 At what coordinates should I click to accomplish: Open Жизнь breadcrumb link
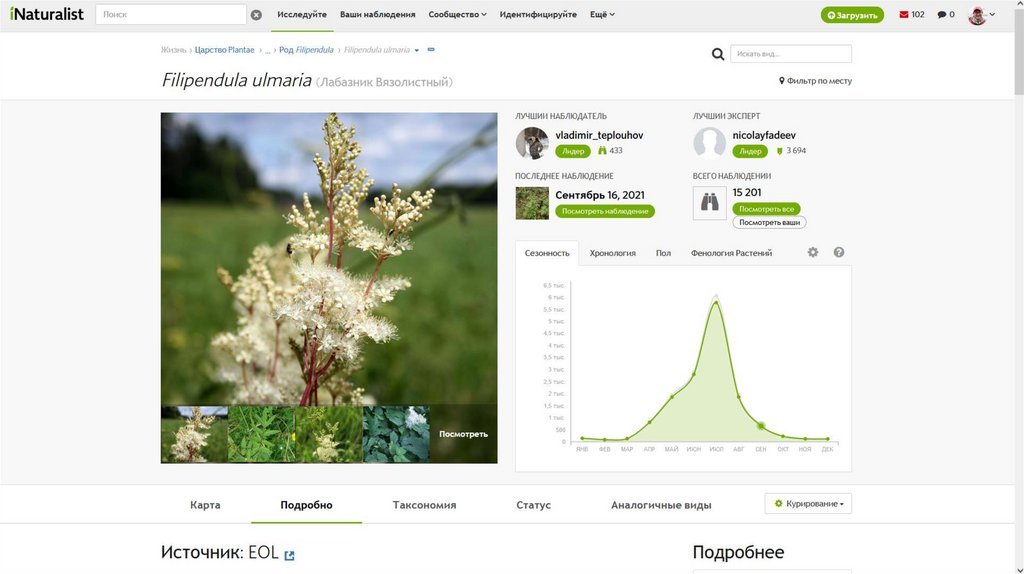(173, 50)
